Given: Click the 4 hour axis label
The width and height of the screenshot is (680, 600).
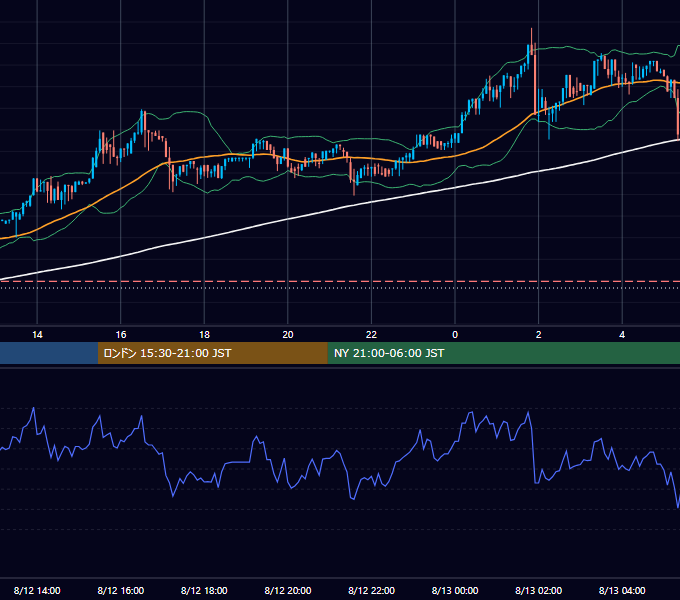Looking at the screenshot, I should click(622, 335).
